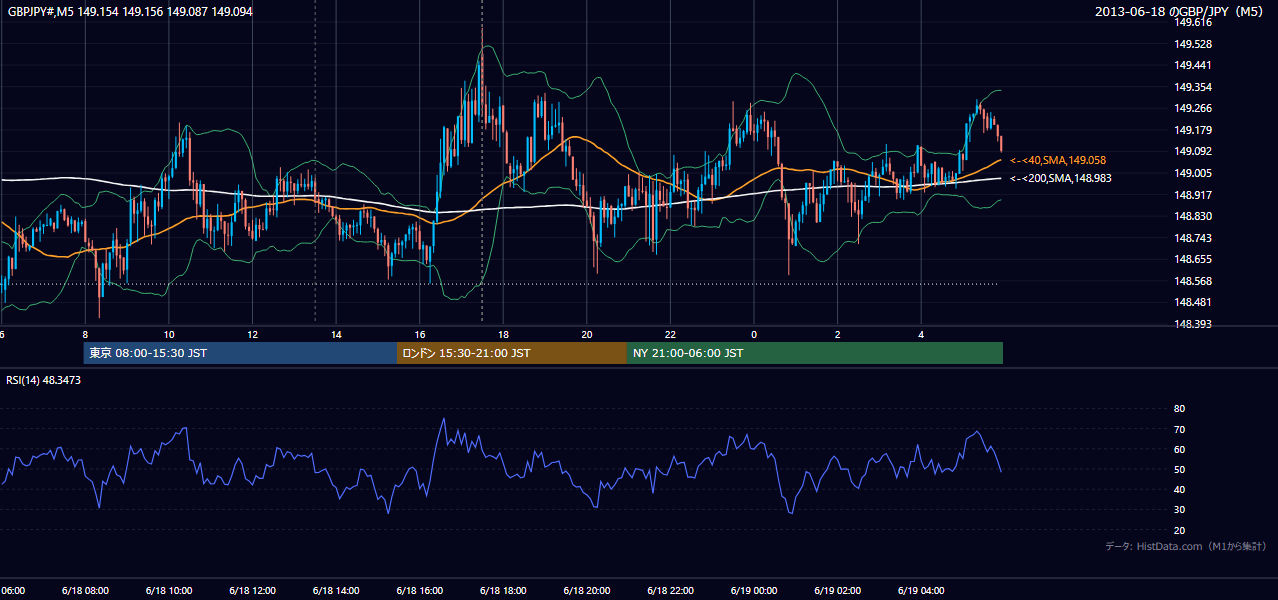Click the <-<200,SMA,148.983 white label
Screen dimensions: 1278x600
[x=1061, y=178]
